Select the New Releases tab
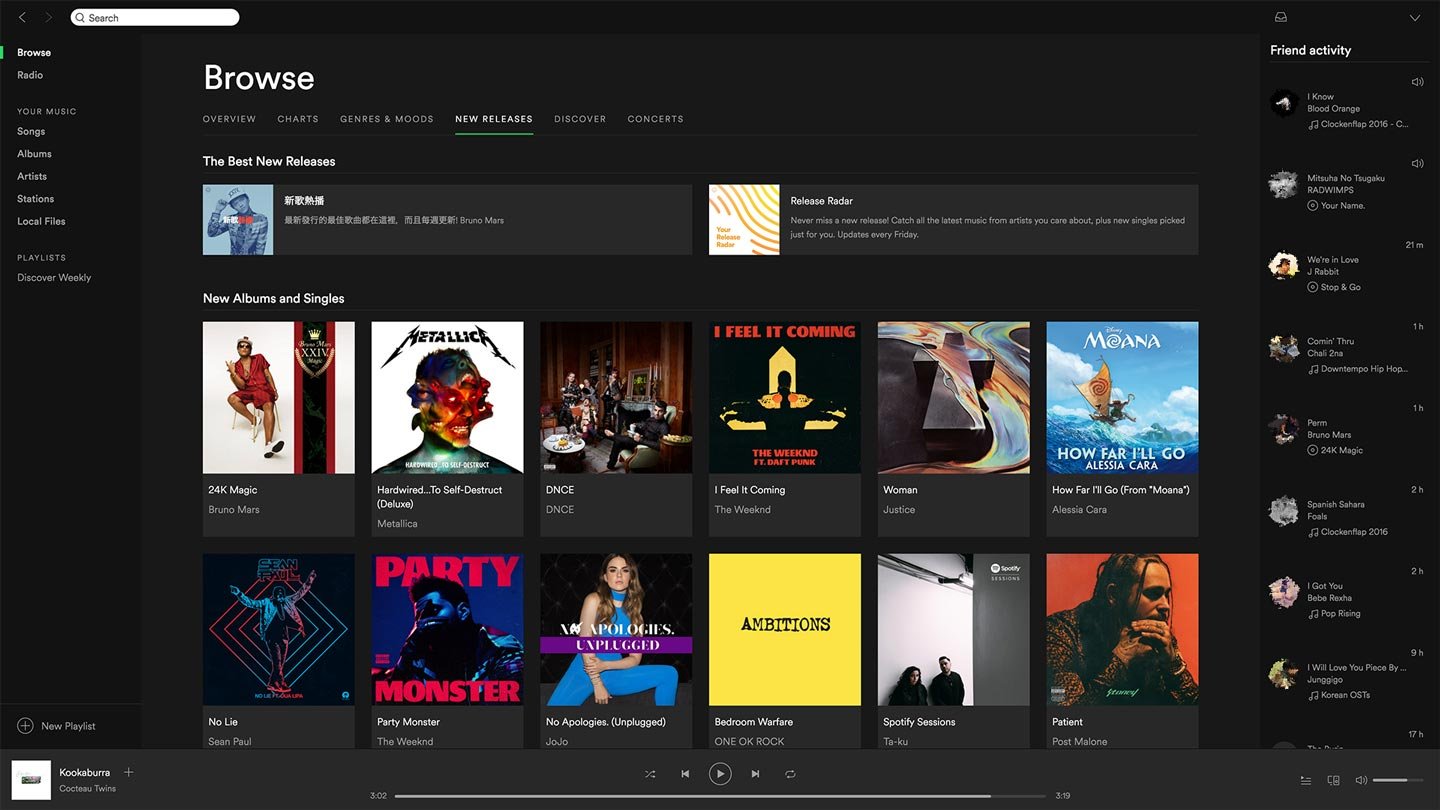1440x810 pixels. click(494, 119)
